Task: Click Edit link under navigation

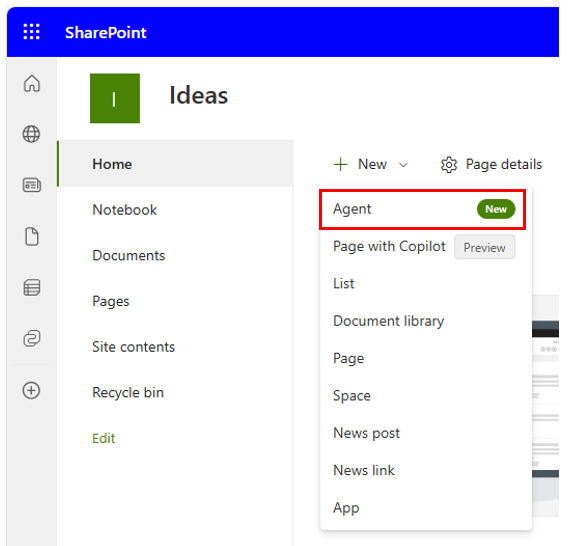Action: coord(104,438)
